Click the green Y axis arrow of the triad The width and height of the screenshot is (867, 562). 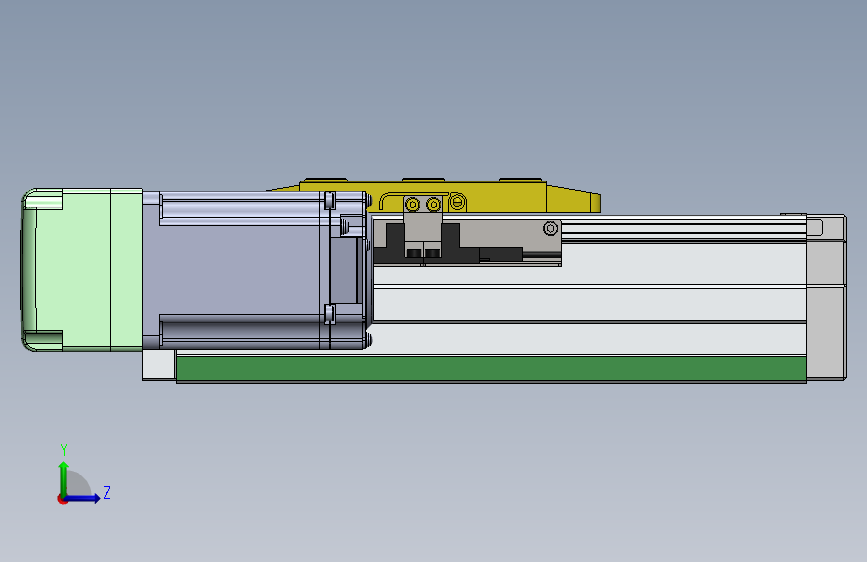click(64, 478)
